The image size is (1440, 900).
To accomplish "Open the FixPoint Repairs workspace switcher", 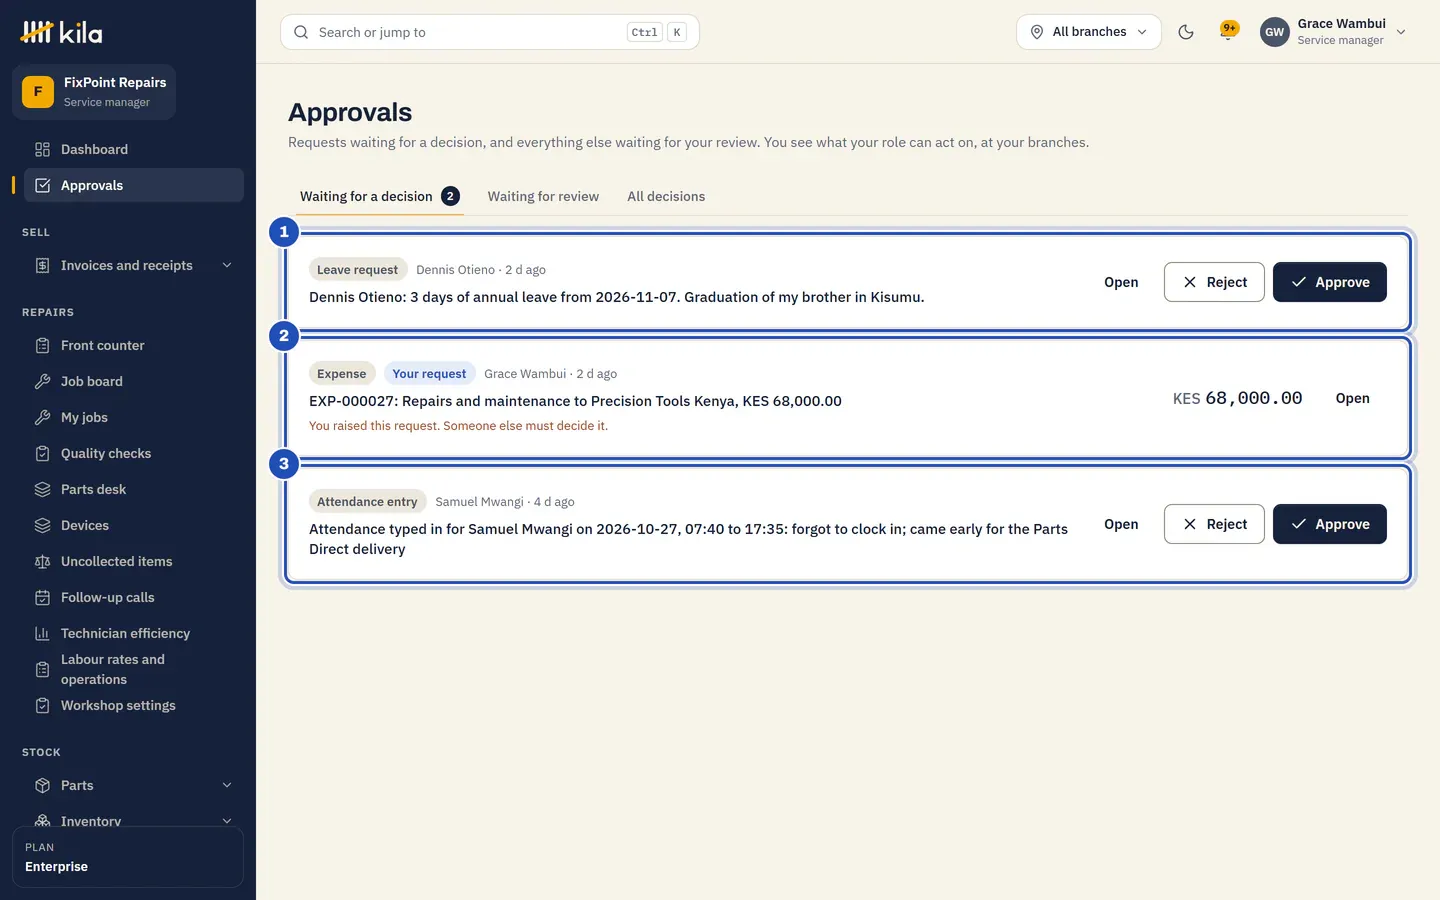I will pos(94,92).
